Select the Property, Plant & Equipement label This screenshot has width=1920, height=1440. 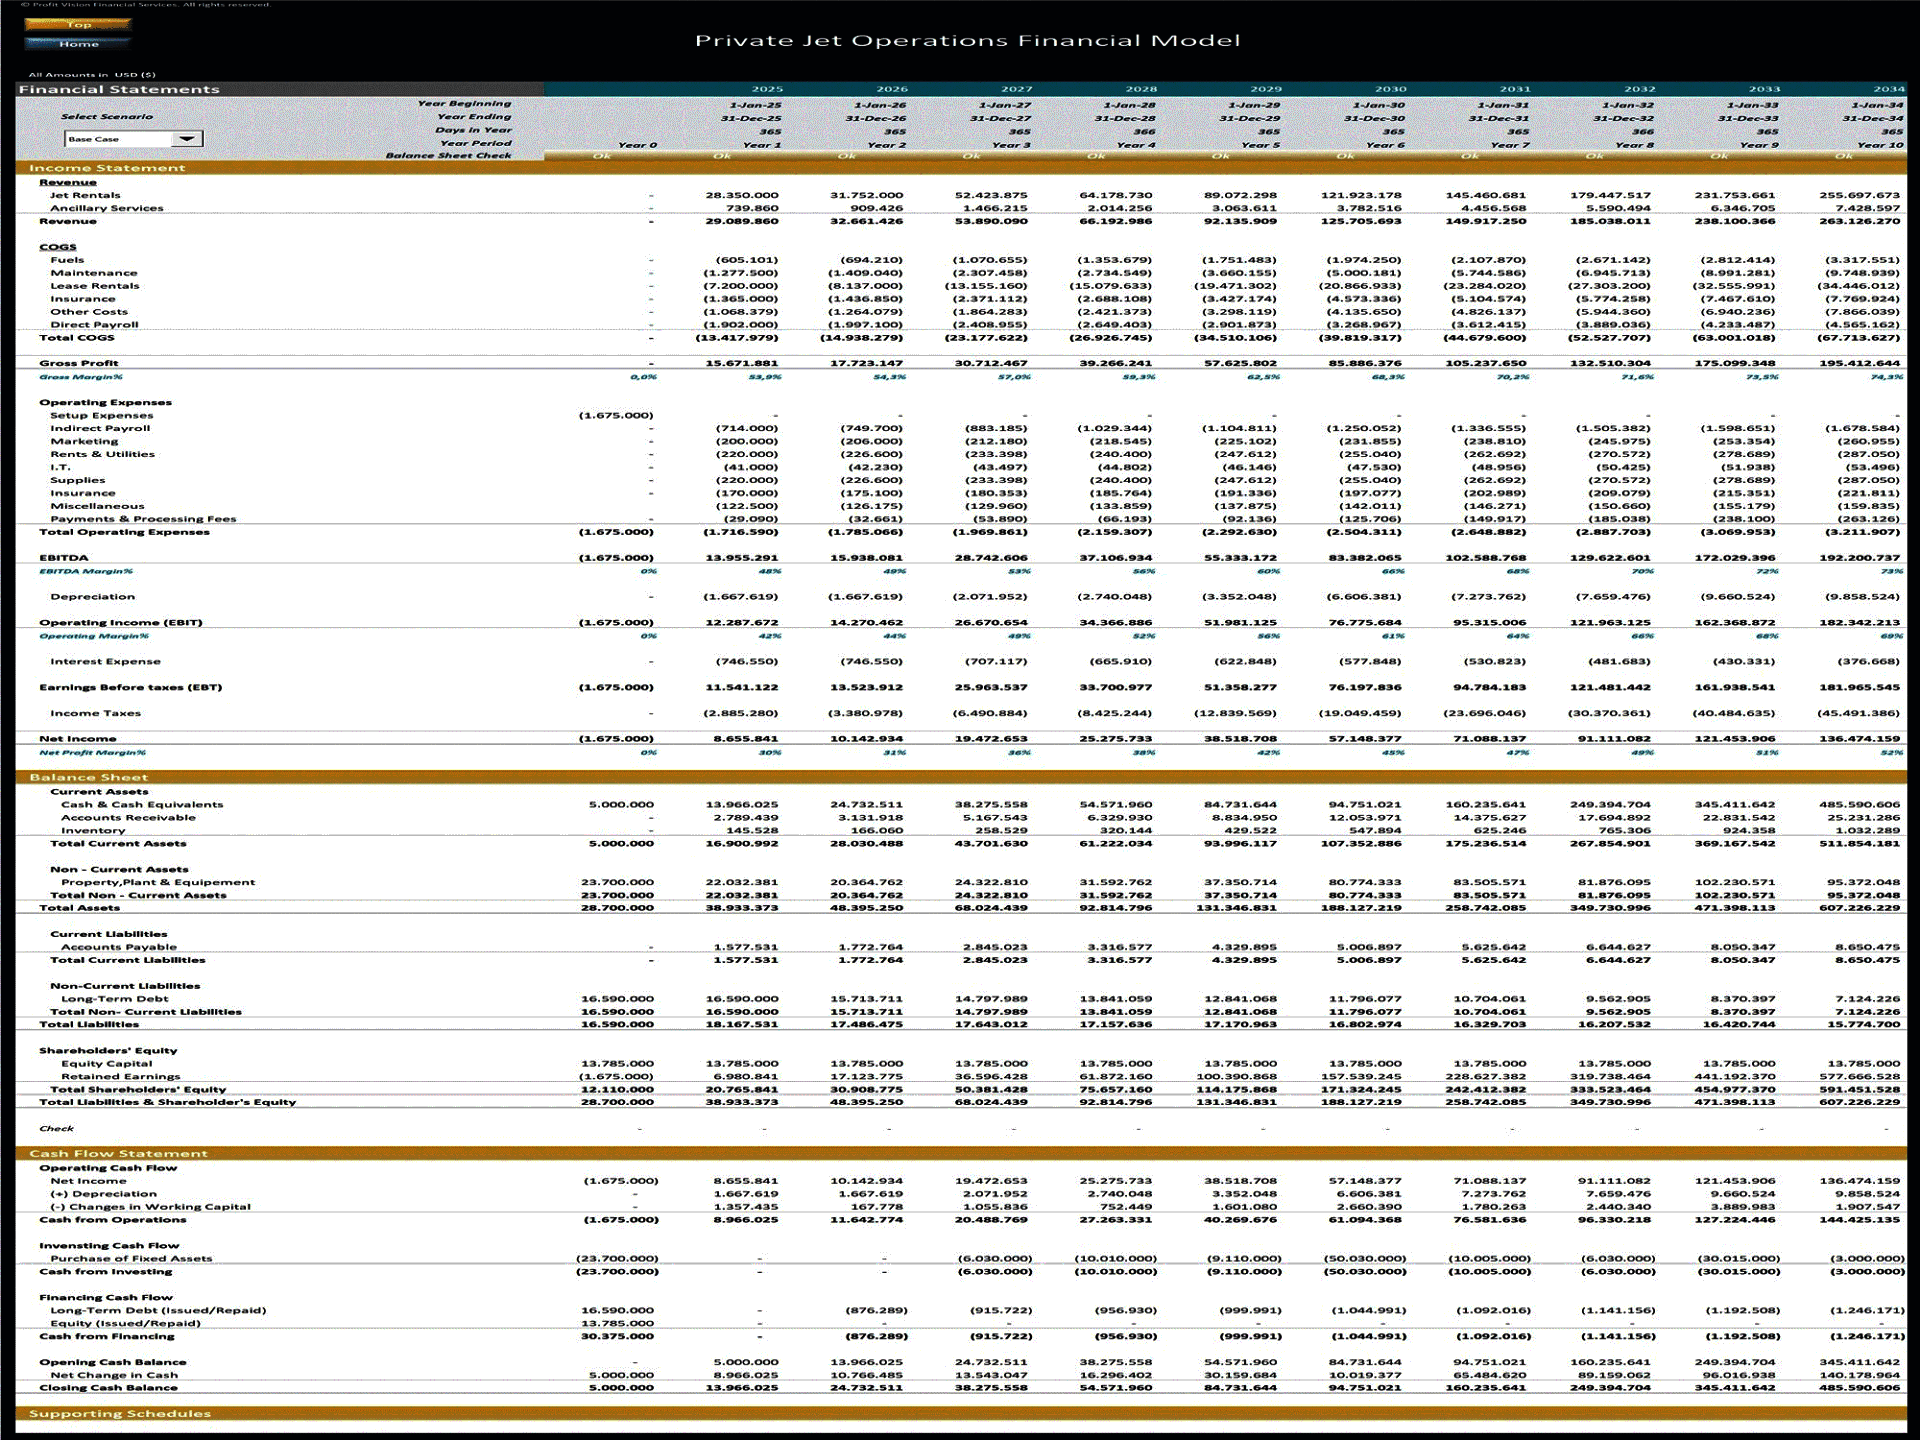click(x=158, y=882)
